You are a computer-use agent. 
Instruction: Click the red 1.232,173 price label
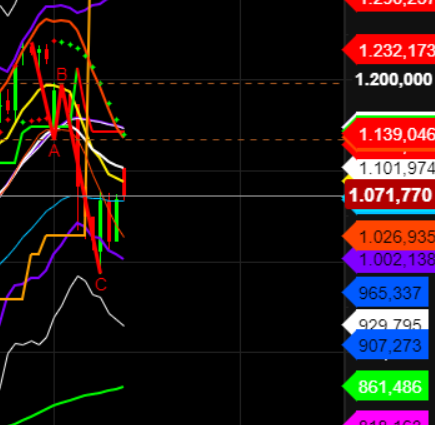coord(390,50)
